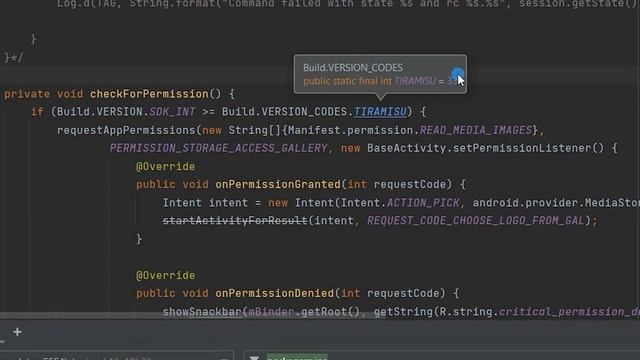Click the READ_MEDIA_IMAGES permission constant
The height and width of the screenshot is (360, 640).
coord(476,130)
